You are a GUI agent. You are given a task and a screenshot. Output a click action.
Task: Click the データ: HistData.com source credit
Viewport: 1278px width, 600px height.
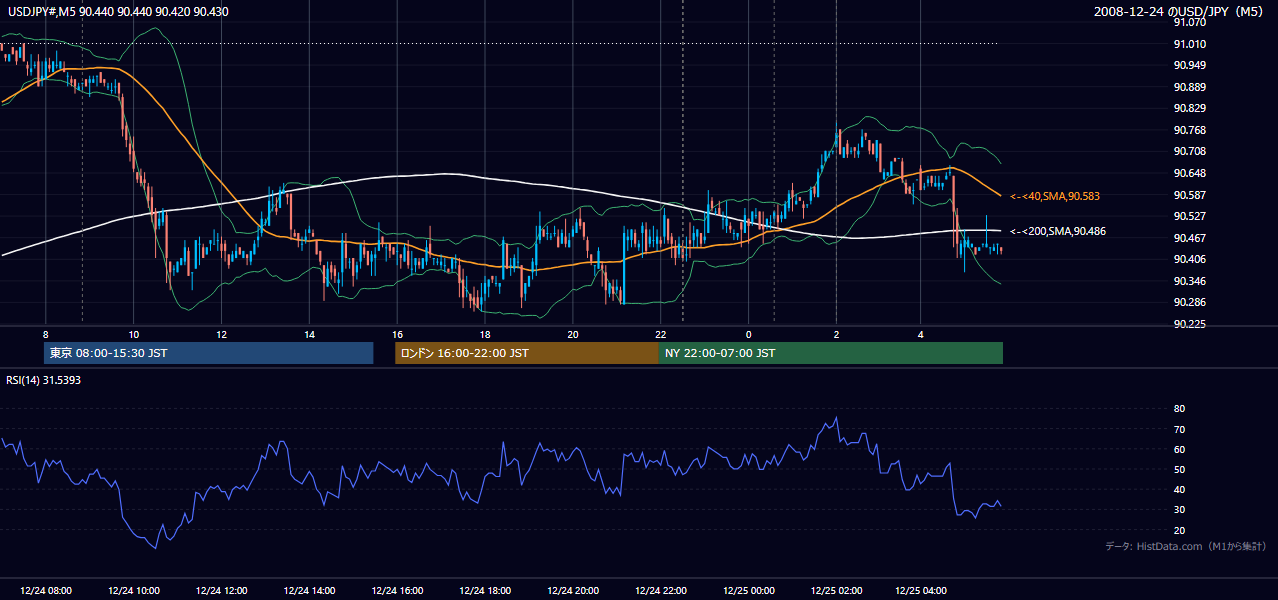pyautogui.click(x=1186, y=547)
